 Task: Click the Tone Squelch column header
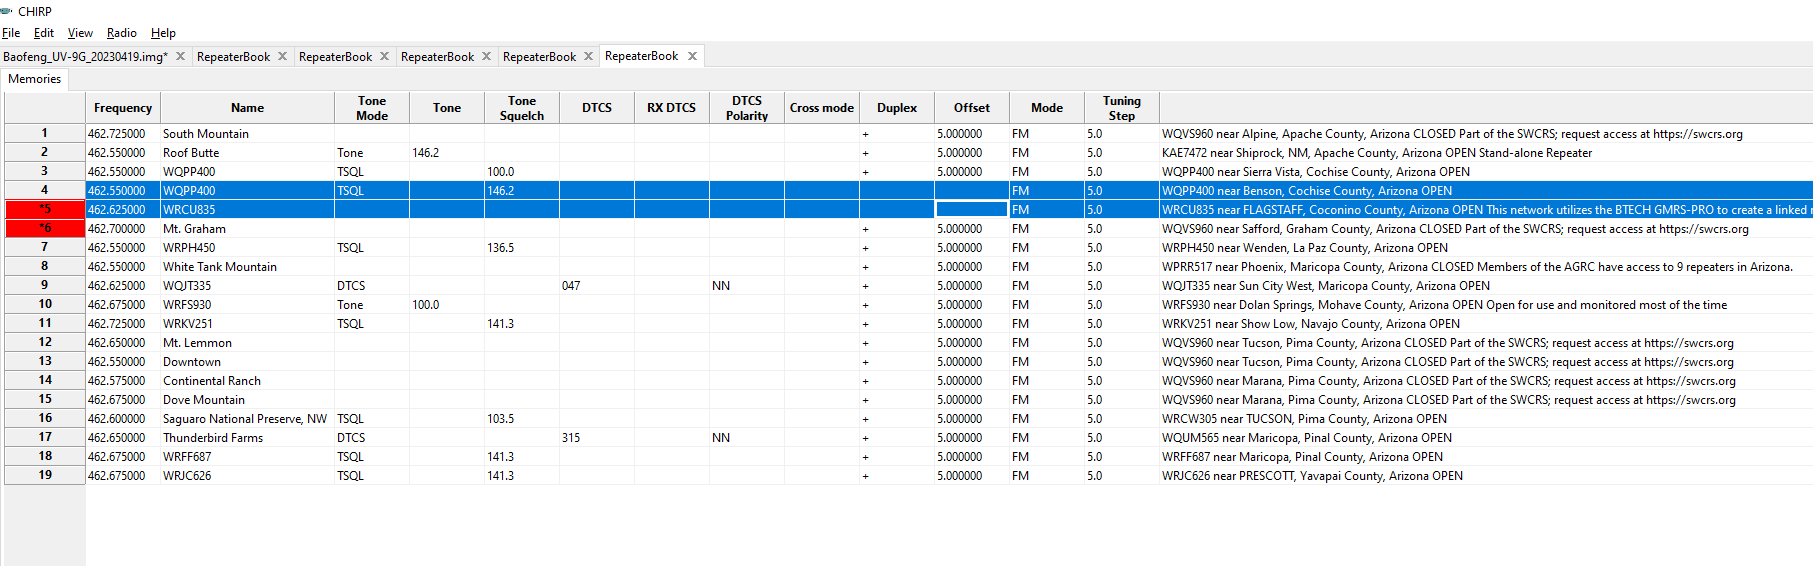pyautogui.click(x=522, y=108)
